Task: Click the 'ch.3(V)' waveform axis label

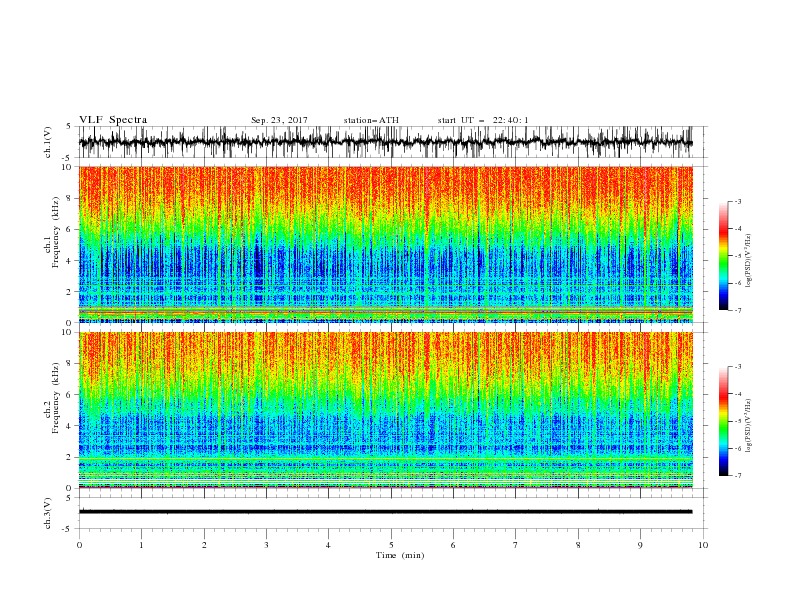Action: tap(48, 513)
